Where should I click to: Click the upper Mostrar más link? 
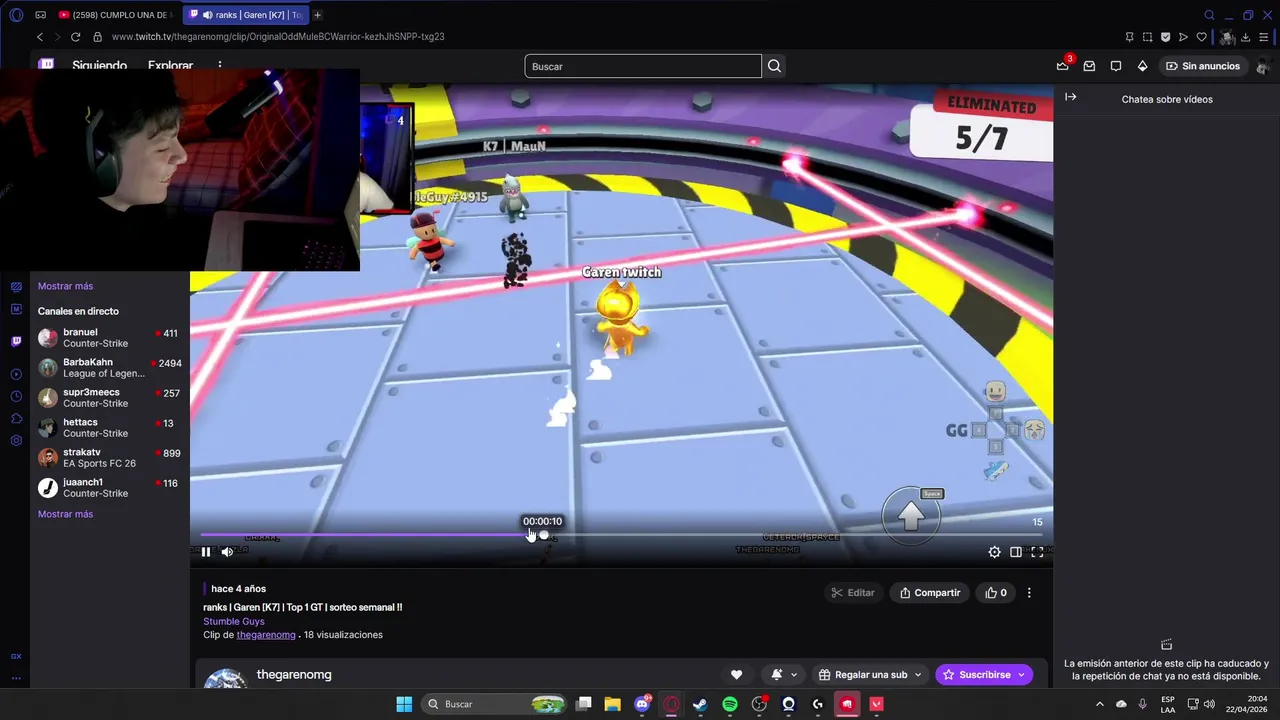pos(65,286)
